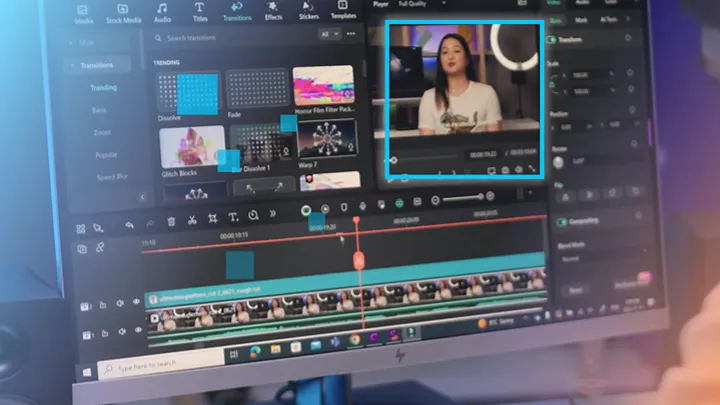Switch to the Audio tab
Viewport: 720px width, 405px height.
pos(162,13)
